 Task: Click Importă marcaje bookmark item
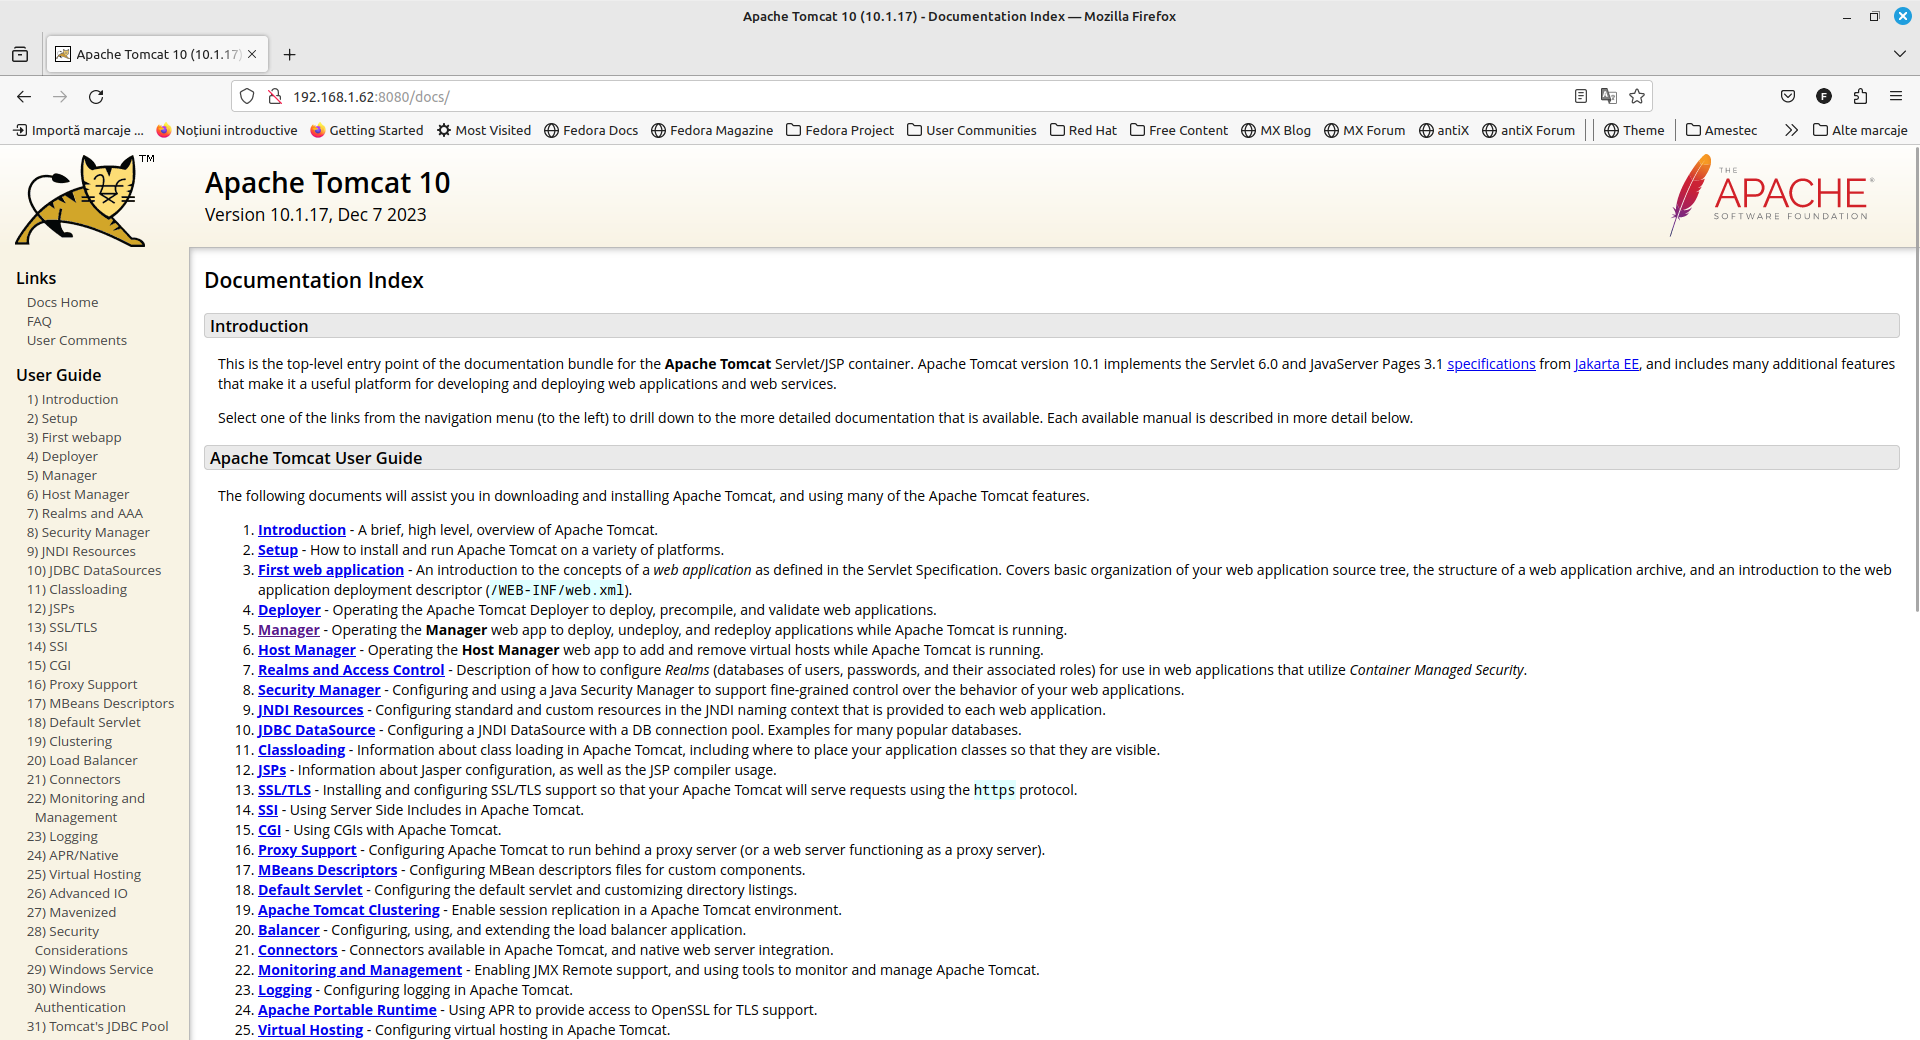(x=78, y=130)
